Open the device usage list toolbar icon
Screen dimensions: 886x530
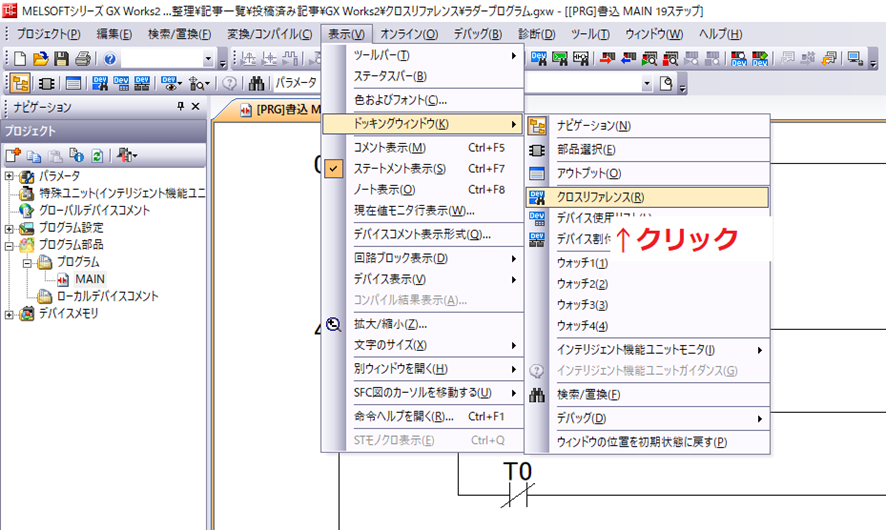pos(120,84)
